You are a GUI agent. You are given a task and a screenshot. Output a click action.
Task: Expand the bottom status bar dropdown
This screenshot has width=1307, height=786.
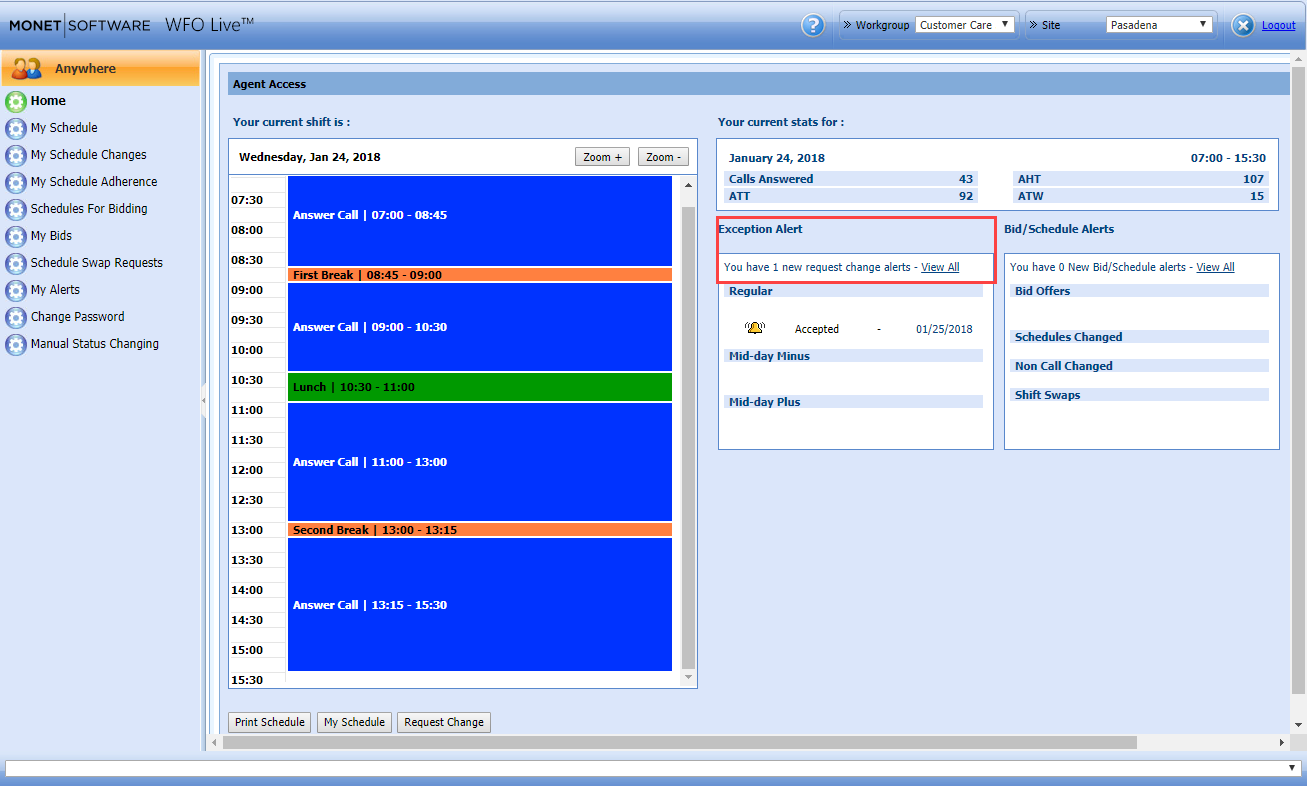click(1292, 768)
